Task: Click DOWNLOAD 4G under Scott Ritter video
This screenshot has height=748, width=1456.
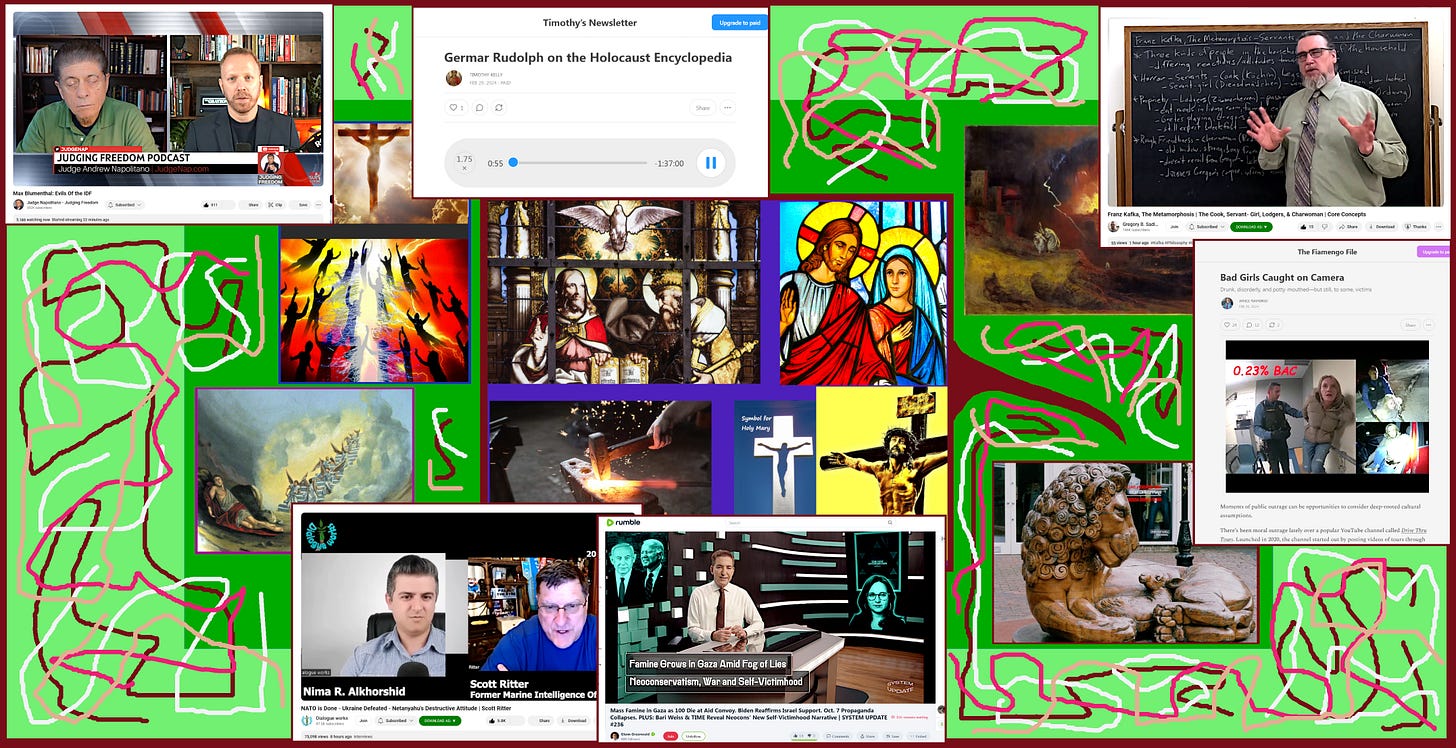Action: (440, 720)
